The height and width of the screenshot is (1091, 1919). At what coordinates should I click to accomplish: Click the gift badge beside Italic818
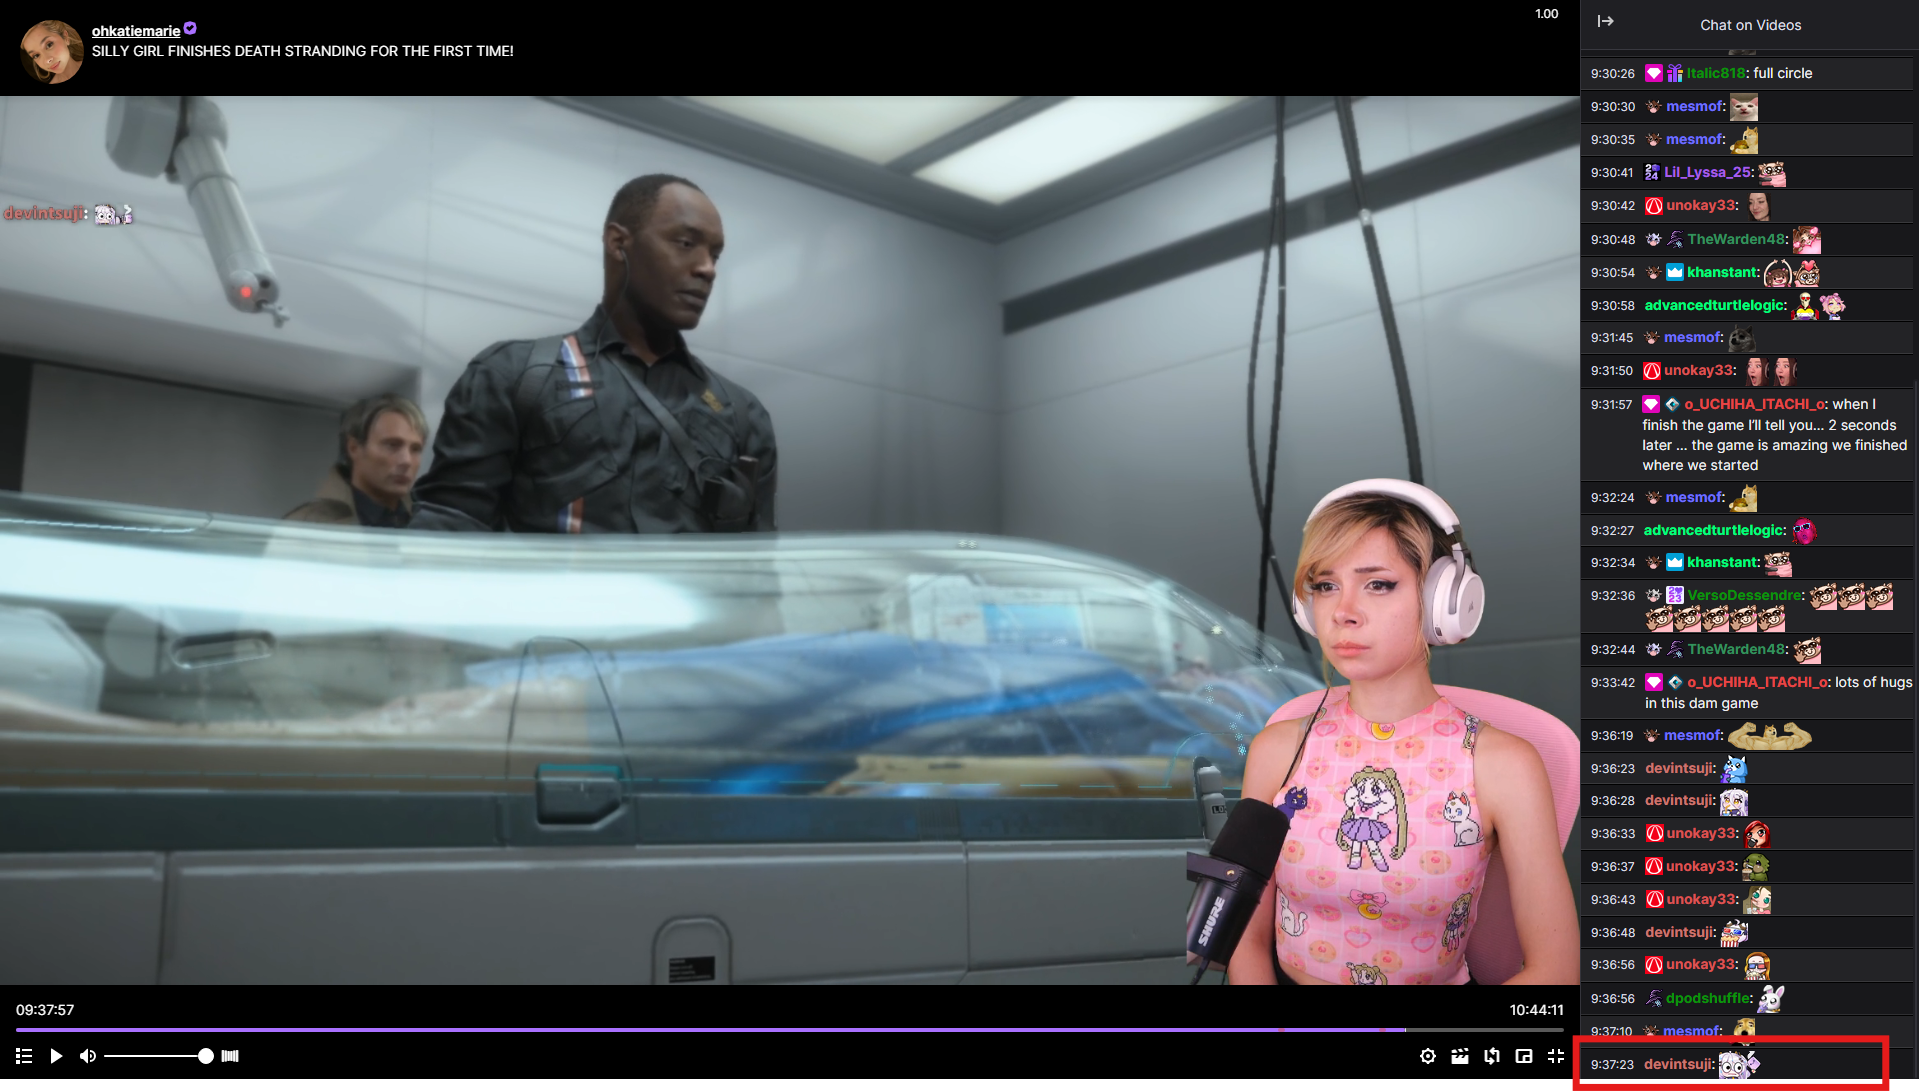pyautogui.click(x=1675, y=73)
